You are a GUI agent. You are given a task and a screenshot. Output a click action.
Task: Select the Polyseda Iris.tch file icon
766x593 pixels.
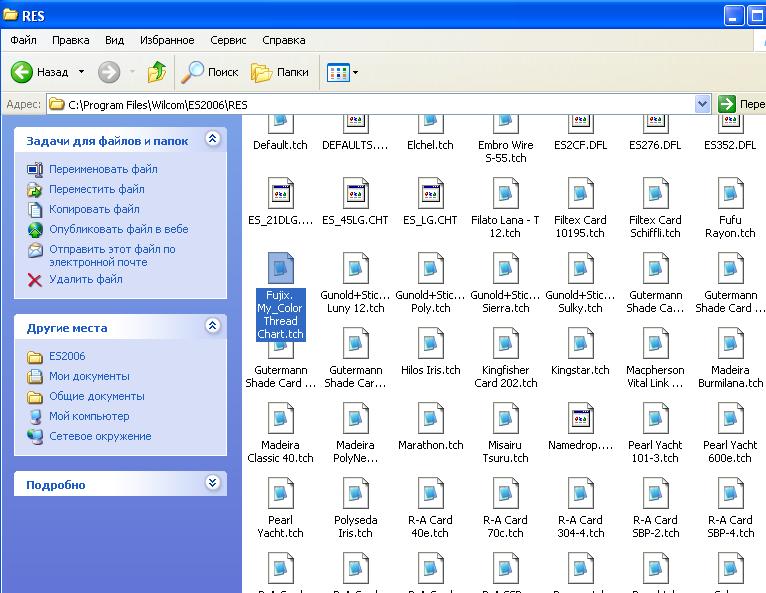pyautogui.click(x=355, y=493)
